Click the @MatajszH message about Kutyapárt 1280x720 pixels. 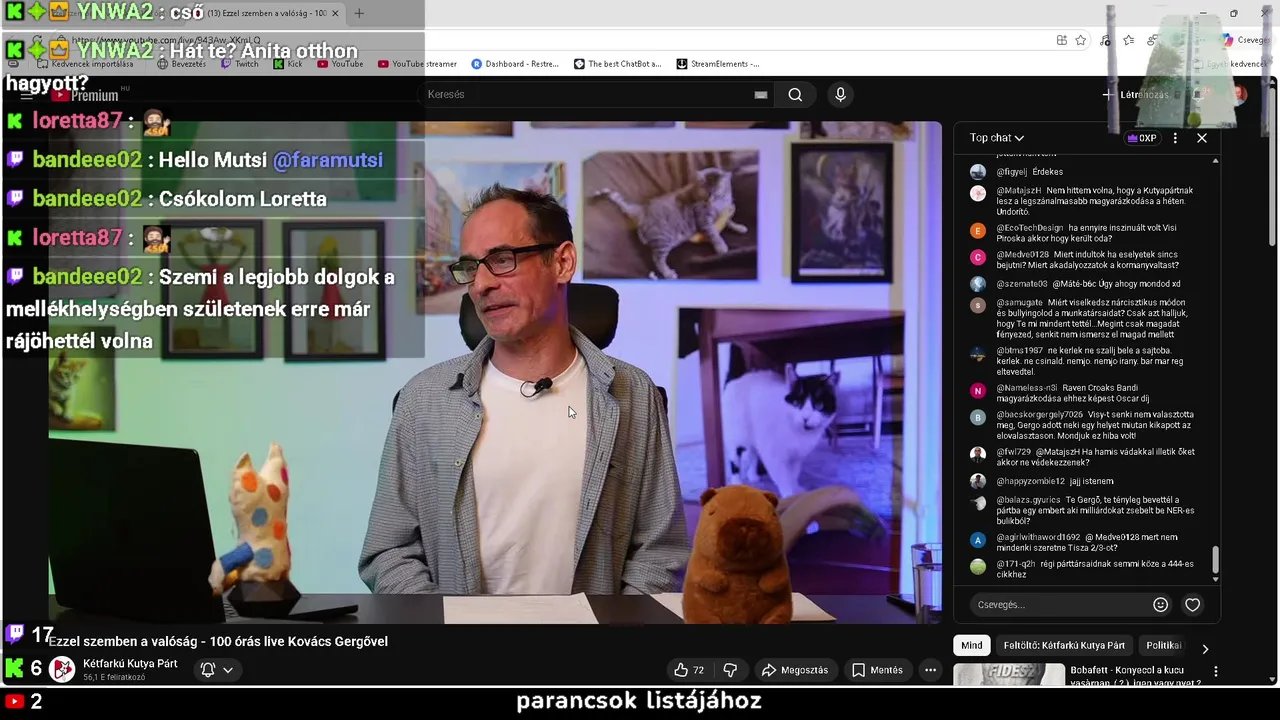click(1095, 201)
